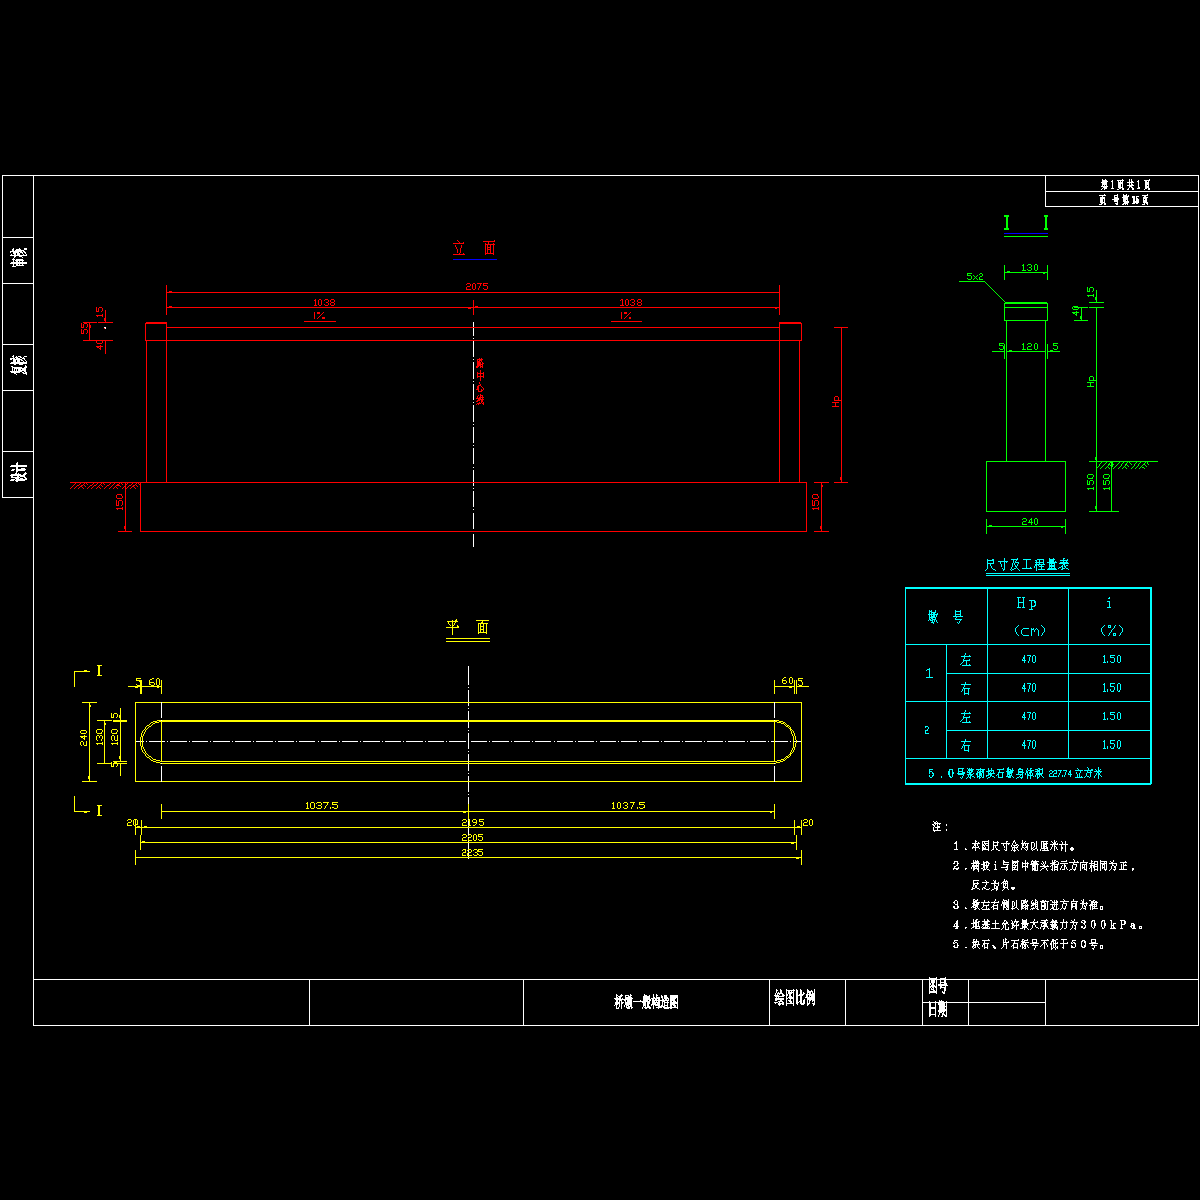This screenshot has height=1200, width=1200.
Task: Select the 2195 dimension in plan view
Action: (x=472, y=823)
